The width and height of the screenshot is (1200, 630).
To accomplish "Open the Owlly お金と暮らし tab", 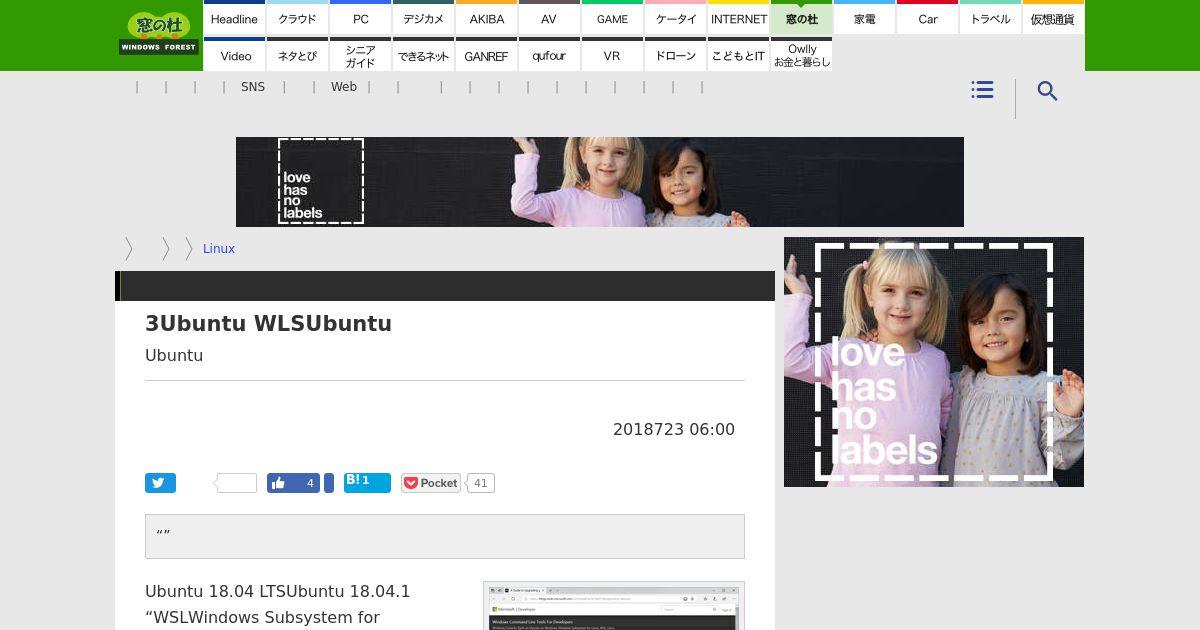I will pos(801,54).
